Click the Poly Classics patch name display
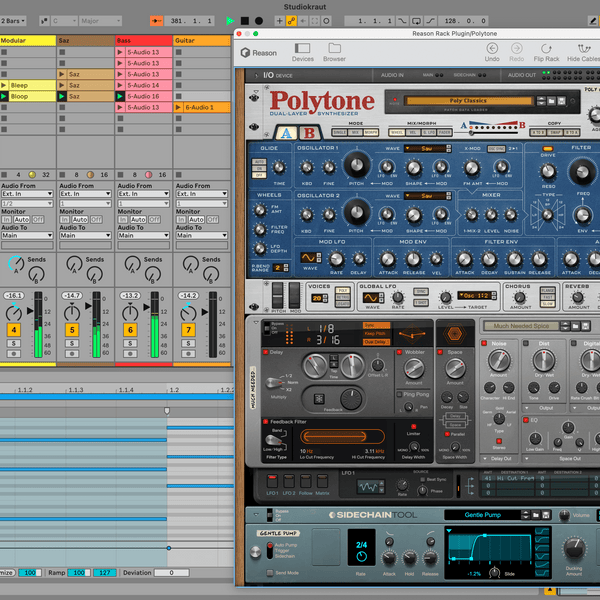This screenshot has width=600, height=600. click(x=468, y=101)
